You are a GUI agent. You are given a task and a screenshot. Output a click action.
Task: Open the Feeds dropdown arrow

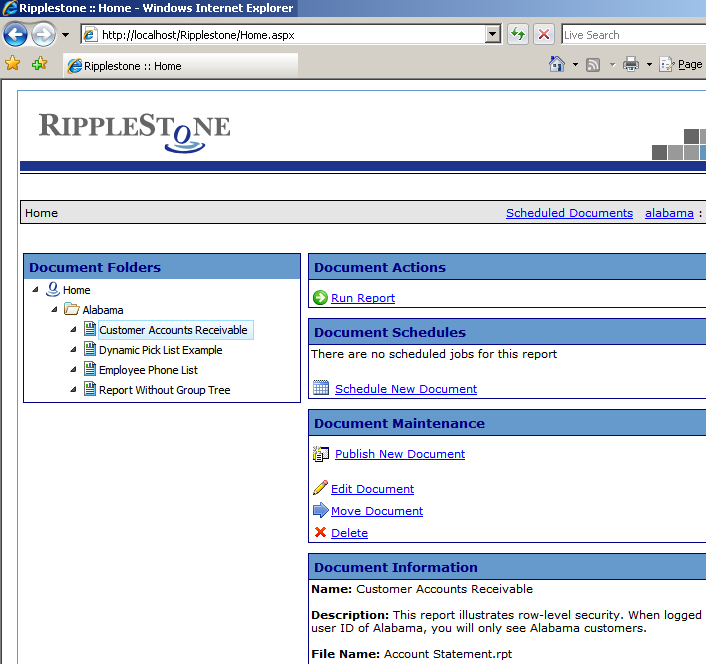[612, 64]
